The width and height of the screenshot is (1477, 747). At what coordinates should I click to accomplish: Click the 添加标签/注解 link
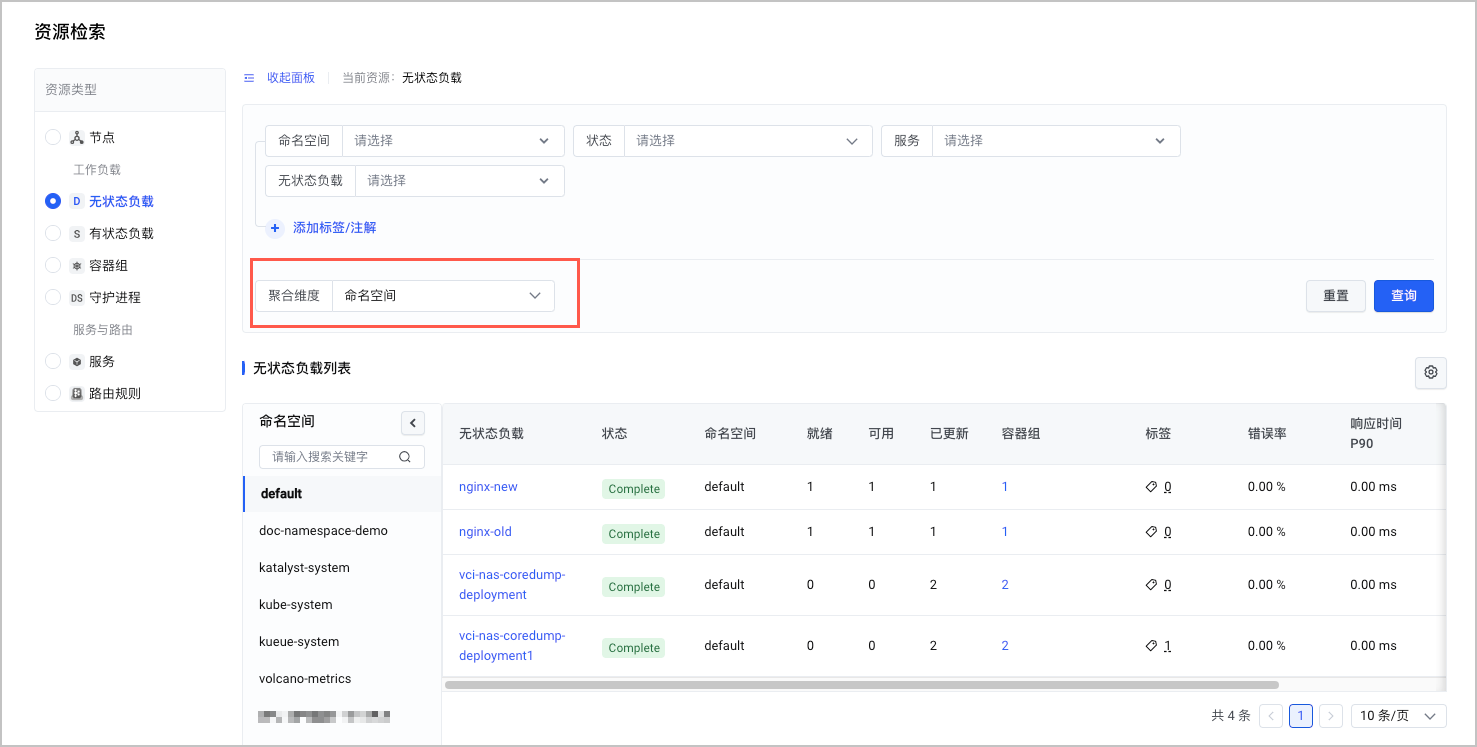tap(335, 228)
